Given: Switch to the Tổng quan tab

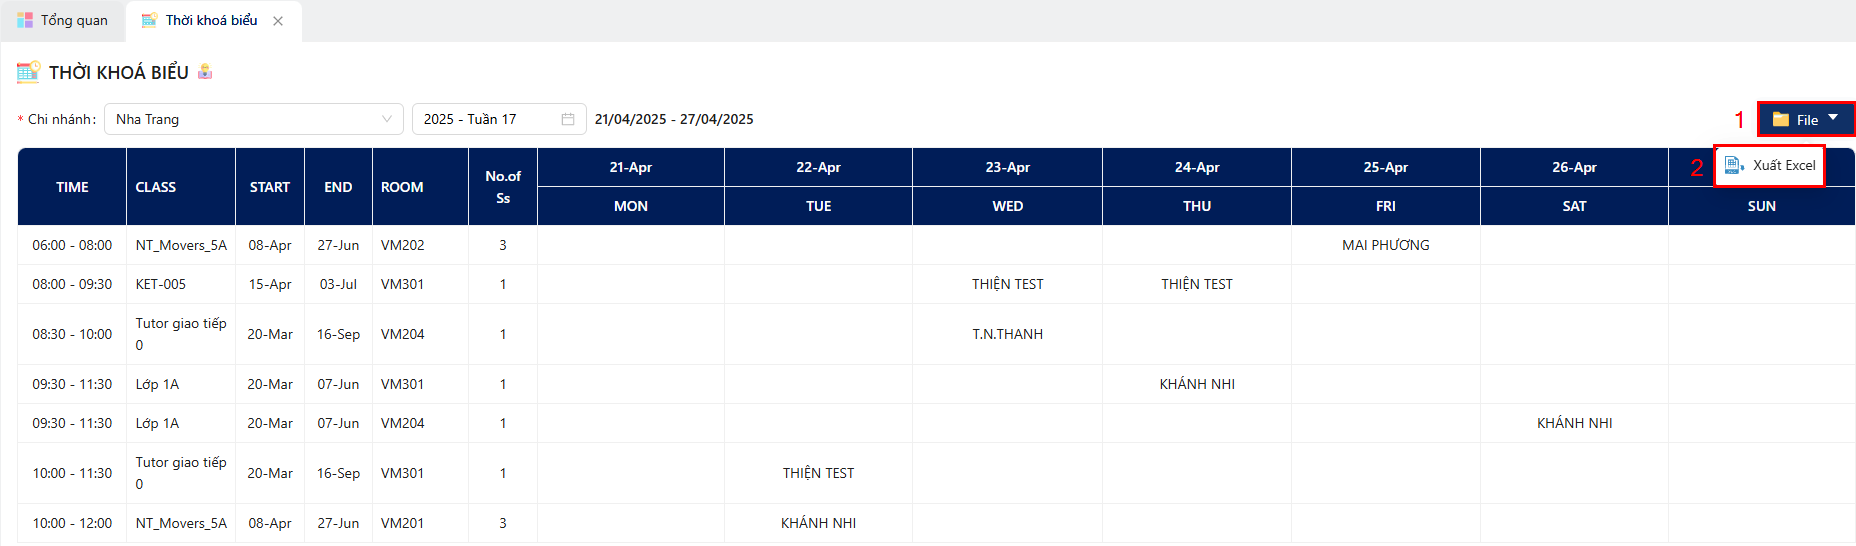Looking at the screenshot, I should click(63, 20).
